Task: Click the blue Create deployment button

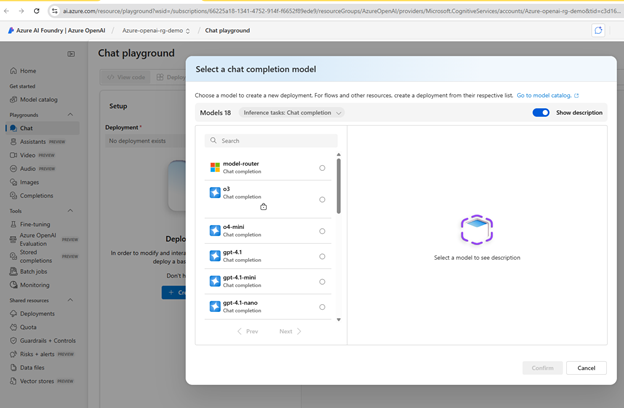Action: click(174, 293)
